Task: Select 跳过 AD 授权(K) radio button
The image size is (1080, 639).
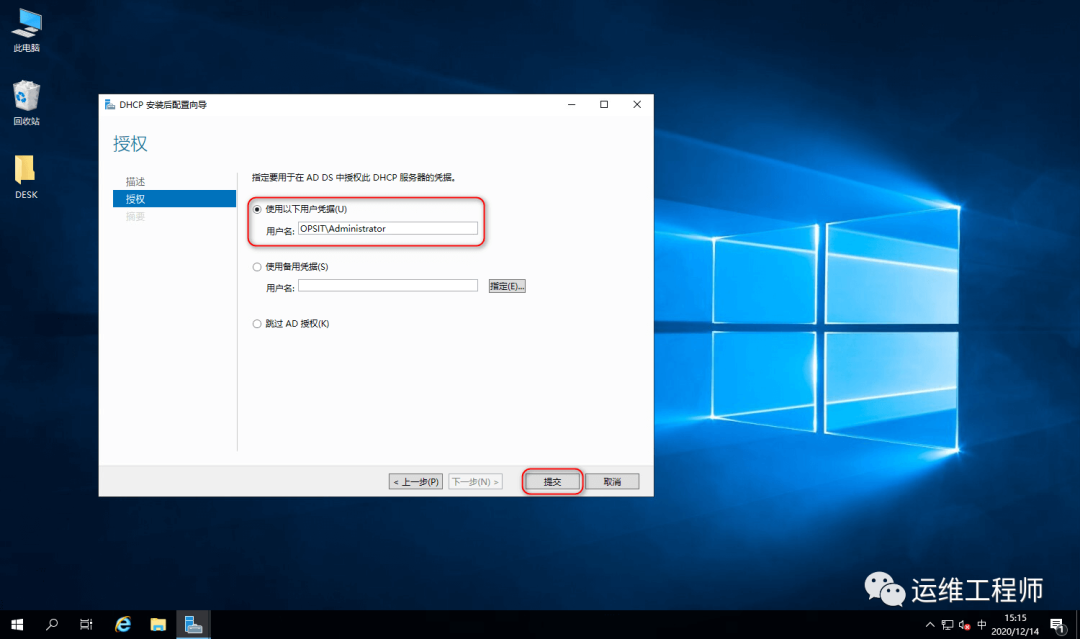Action: 257,324
